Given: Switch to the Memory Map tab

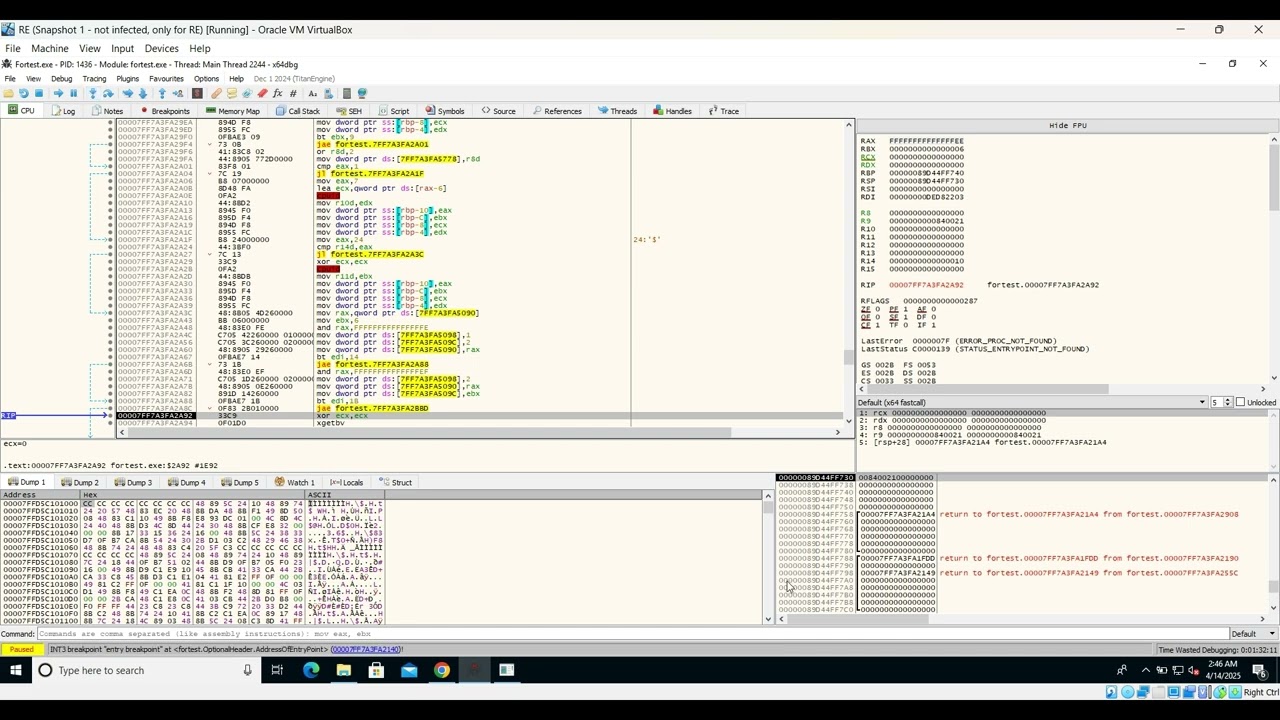Looking at the screenshot, I should 232,111.
